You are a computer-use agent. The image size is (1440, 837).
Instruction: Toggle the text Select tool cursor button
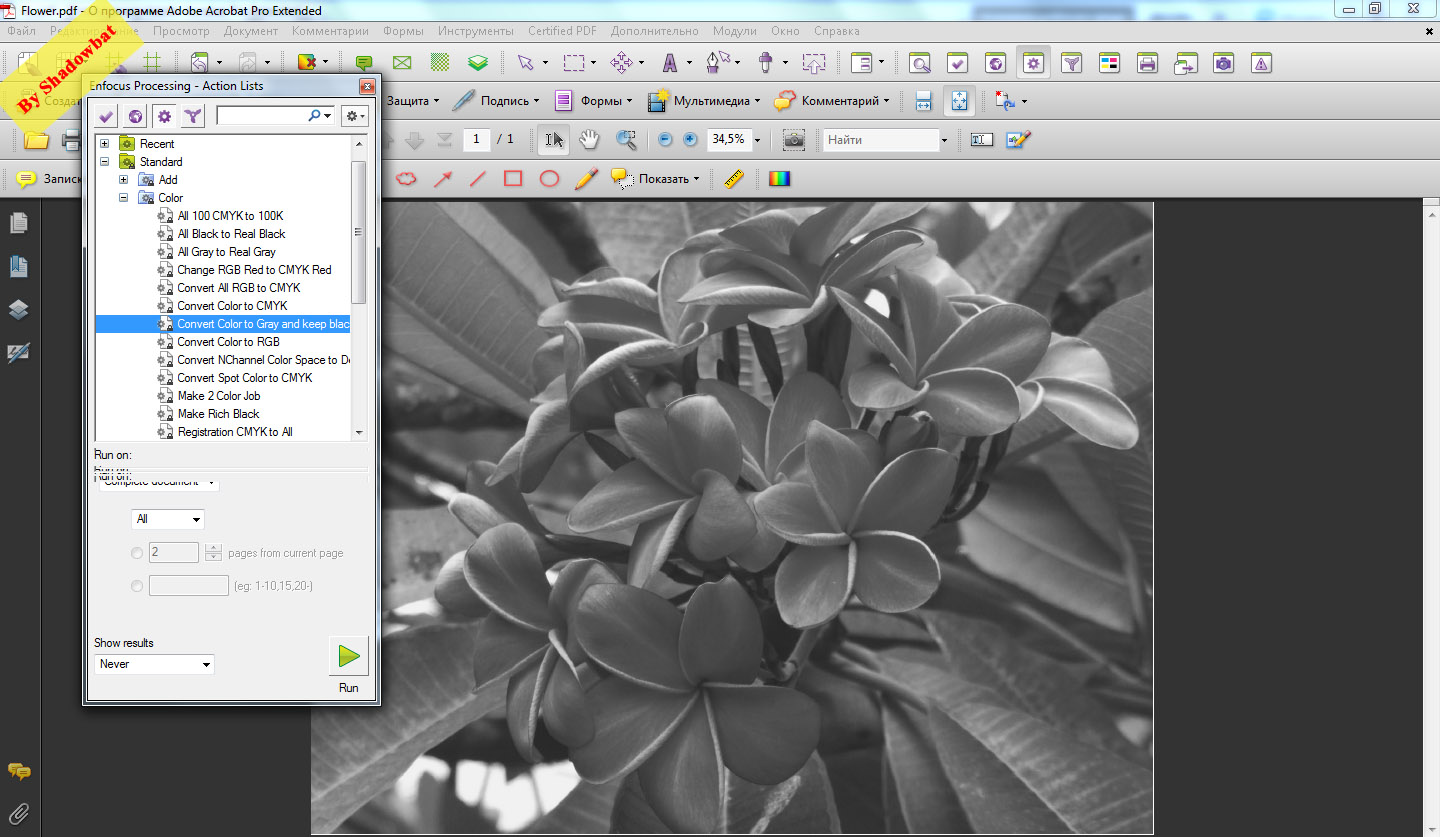coord(553,139)
